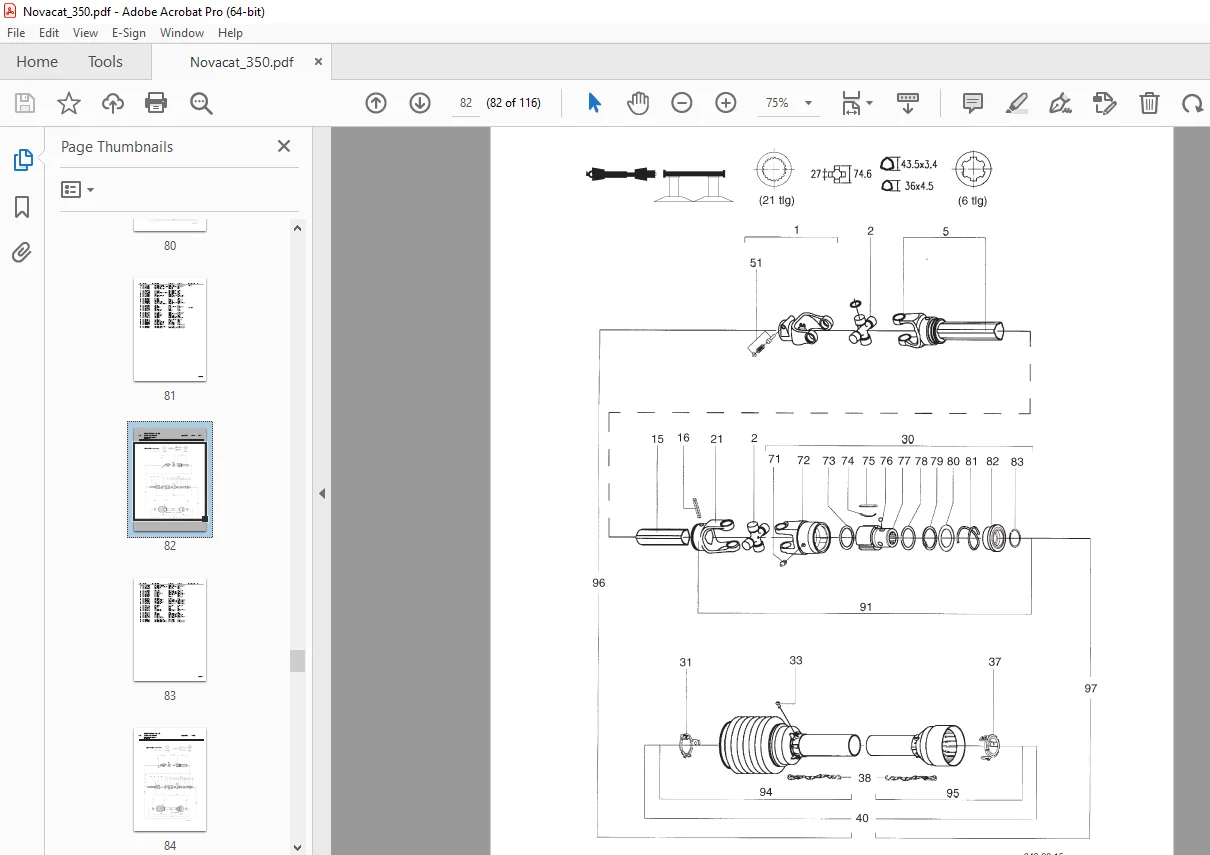The image size is (1210, 855).
Task: Select the page 81 thumbnail
Action: click(x=170, y=330)
